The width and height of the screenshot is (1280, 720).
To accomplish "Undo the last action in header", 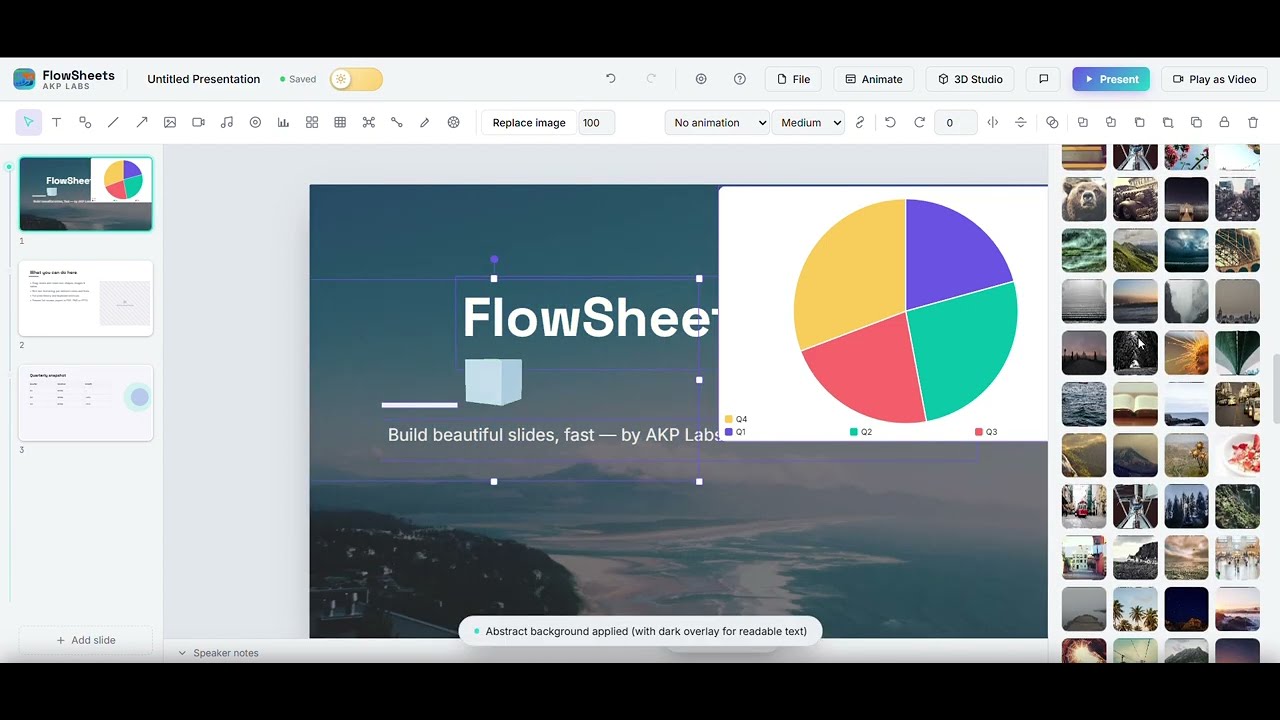I will point(611,79).
